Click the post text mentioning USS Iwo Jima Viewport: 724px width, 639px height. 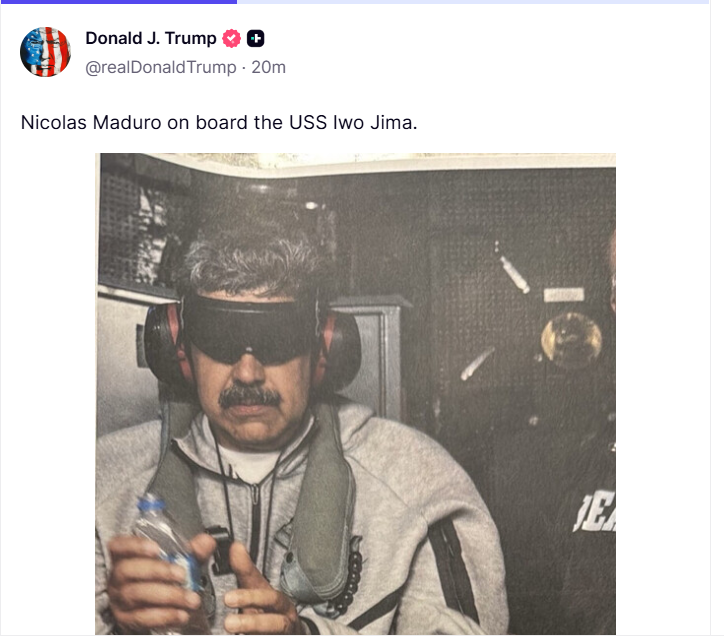click(219, 123)
